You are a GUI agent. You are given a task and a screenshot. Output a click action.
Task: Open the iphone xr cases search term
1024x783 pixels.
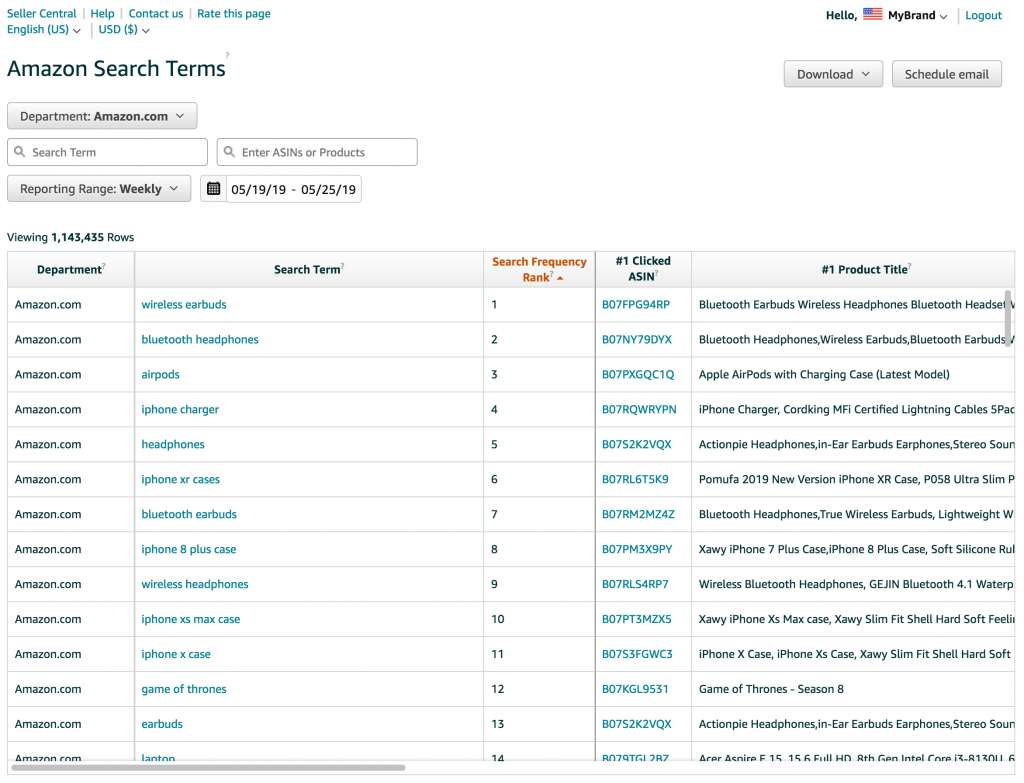pos(181,479)
